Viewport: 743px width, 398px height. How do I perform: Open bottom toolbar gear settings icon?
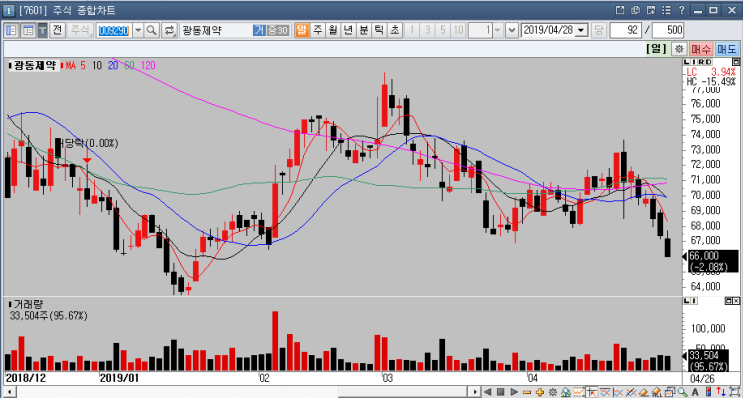(553, 392)
